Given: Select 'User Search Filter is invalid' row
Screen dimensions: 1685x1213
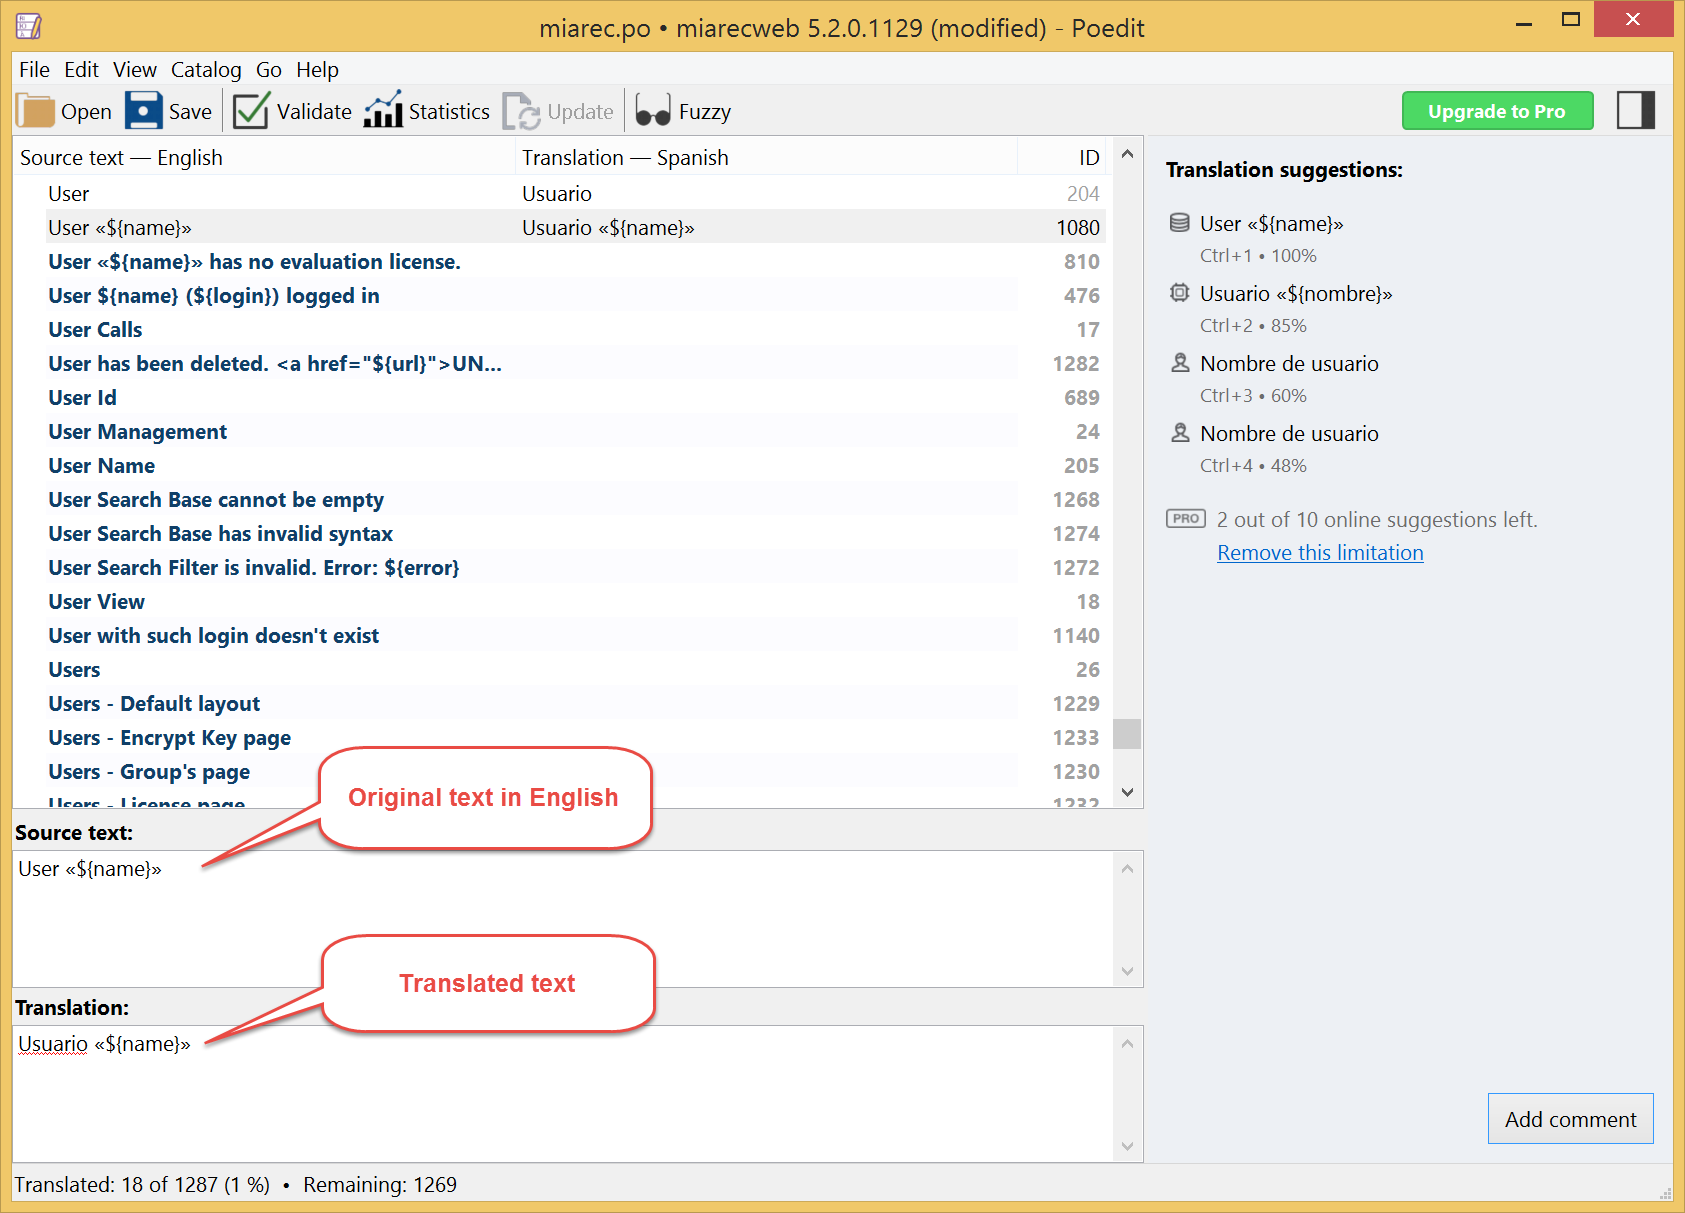Looking at the screenshot, I should click(x=560, y=567).
